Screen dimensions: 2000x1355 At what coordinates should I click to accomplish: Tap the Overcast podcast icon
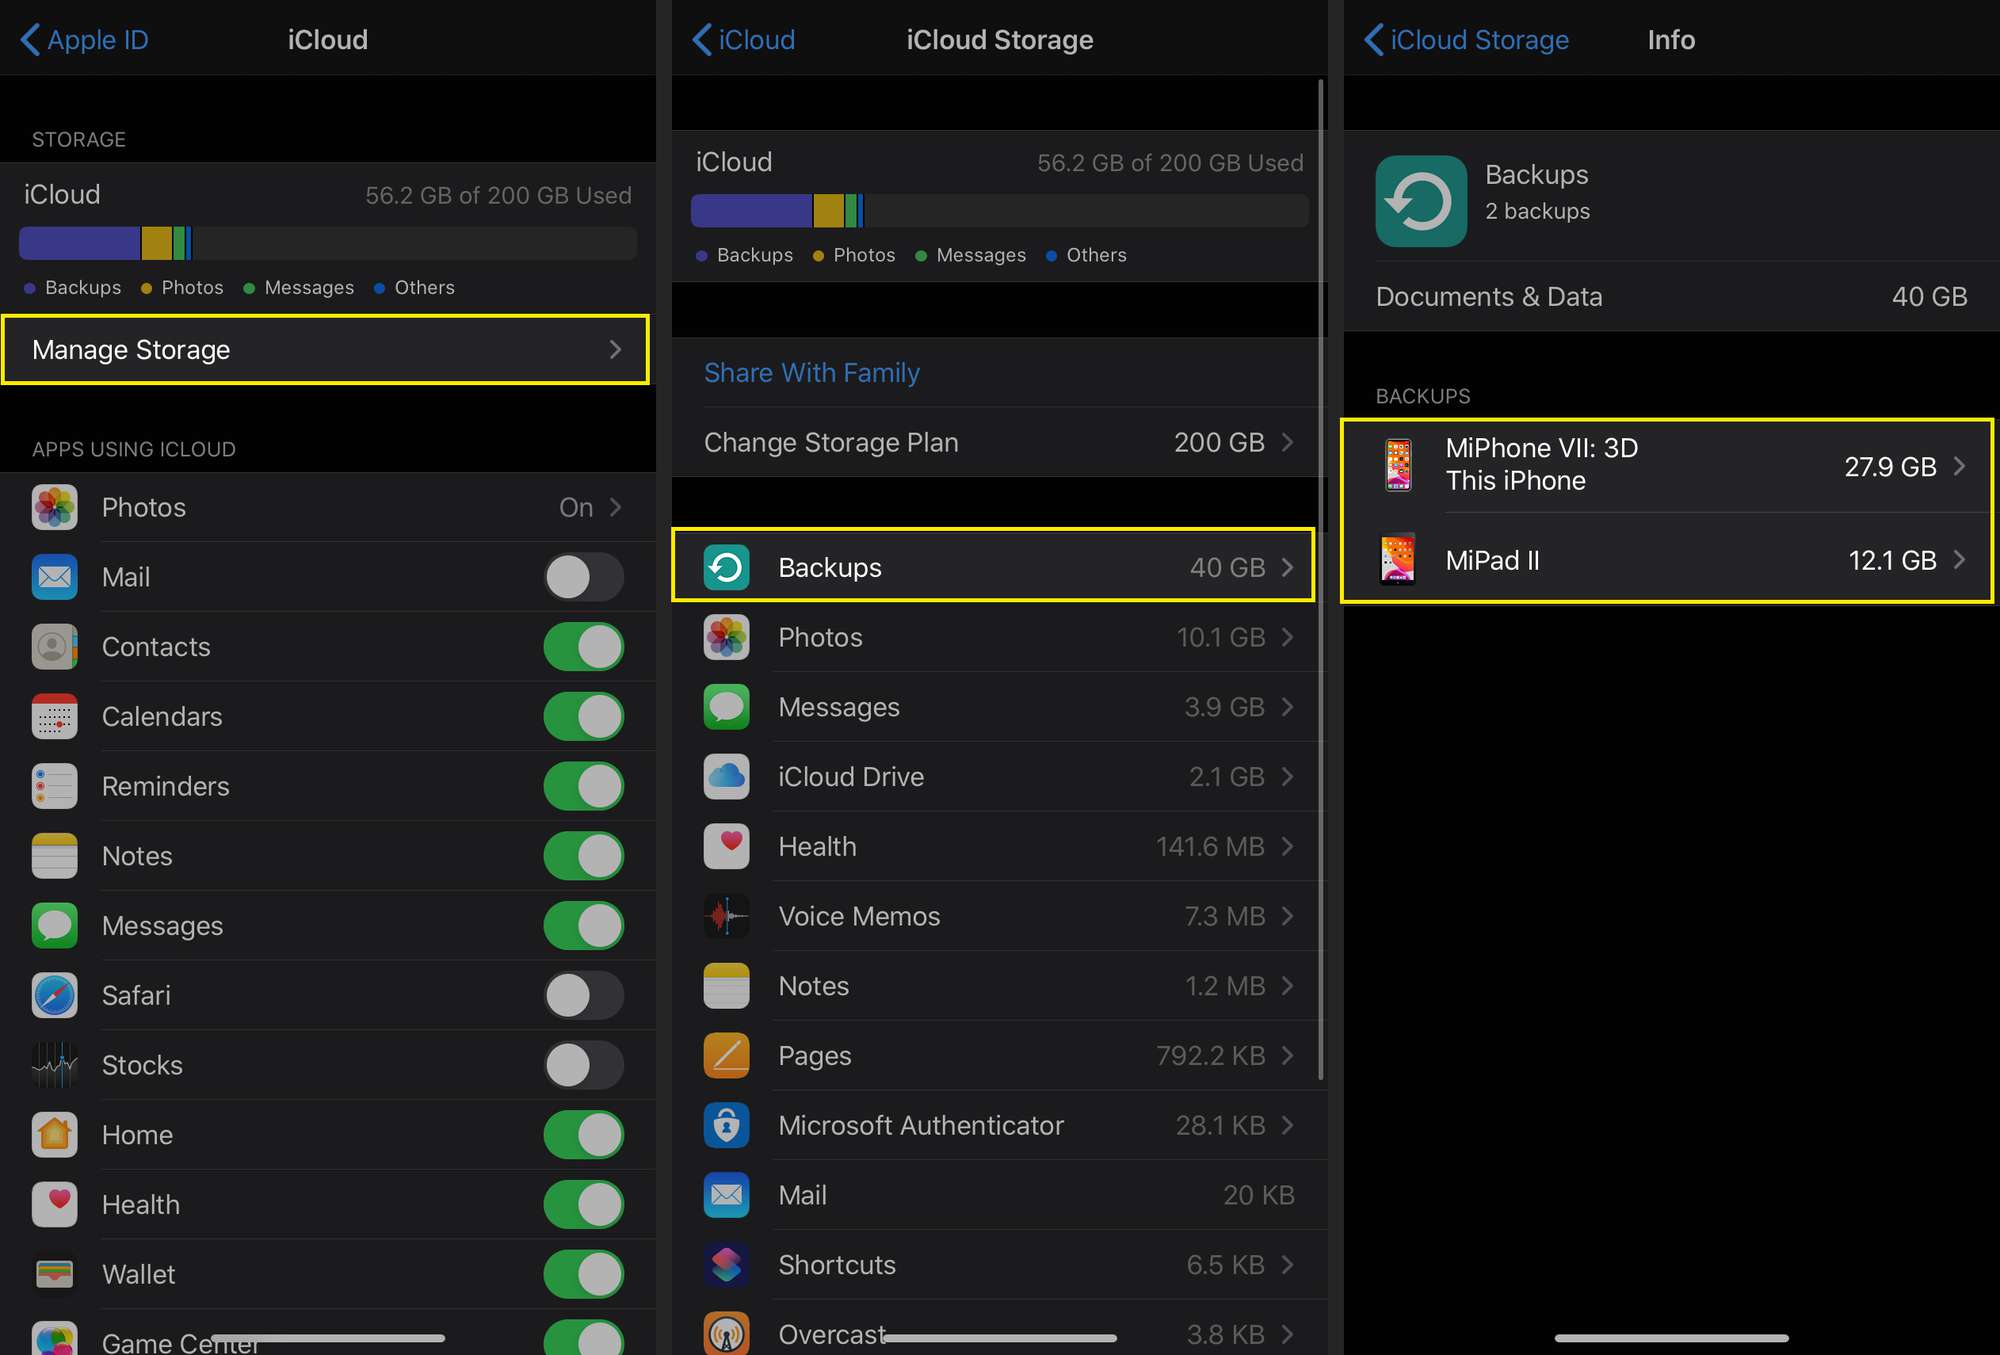[x=726, y=1334]
